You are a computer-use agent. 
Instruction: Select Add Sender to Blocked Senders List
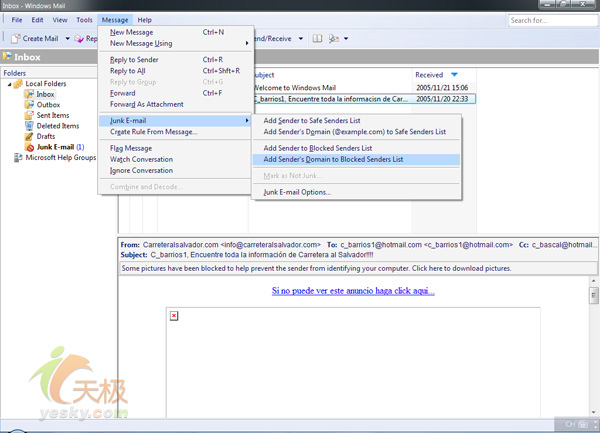pos(356,148)
